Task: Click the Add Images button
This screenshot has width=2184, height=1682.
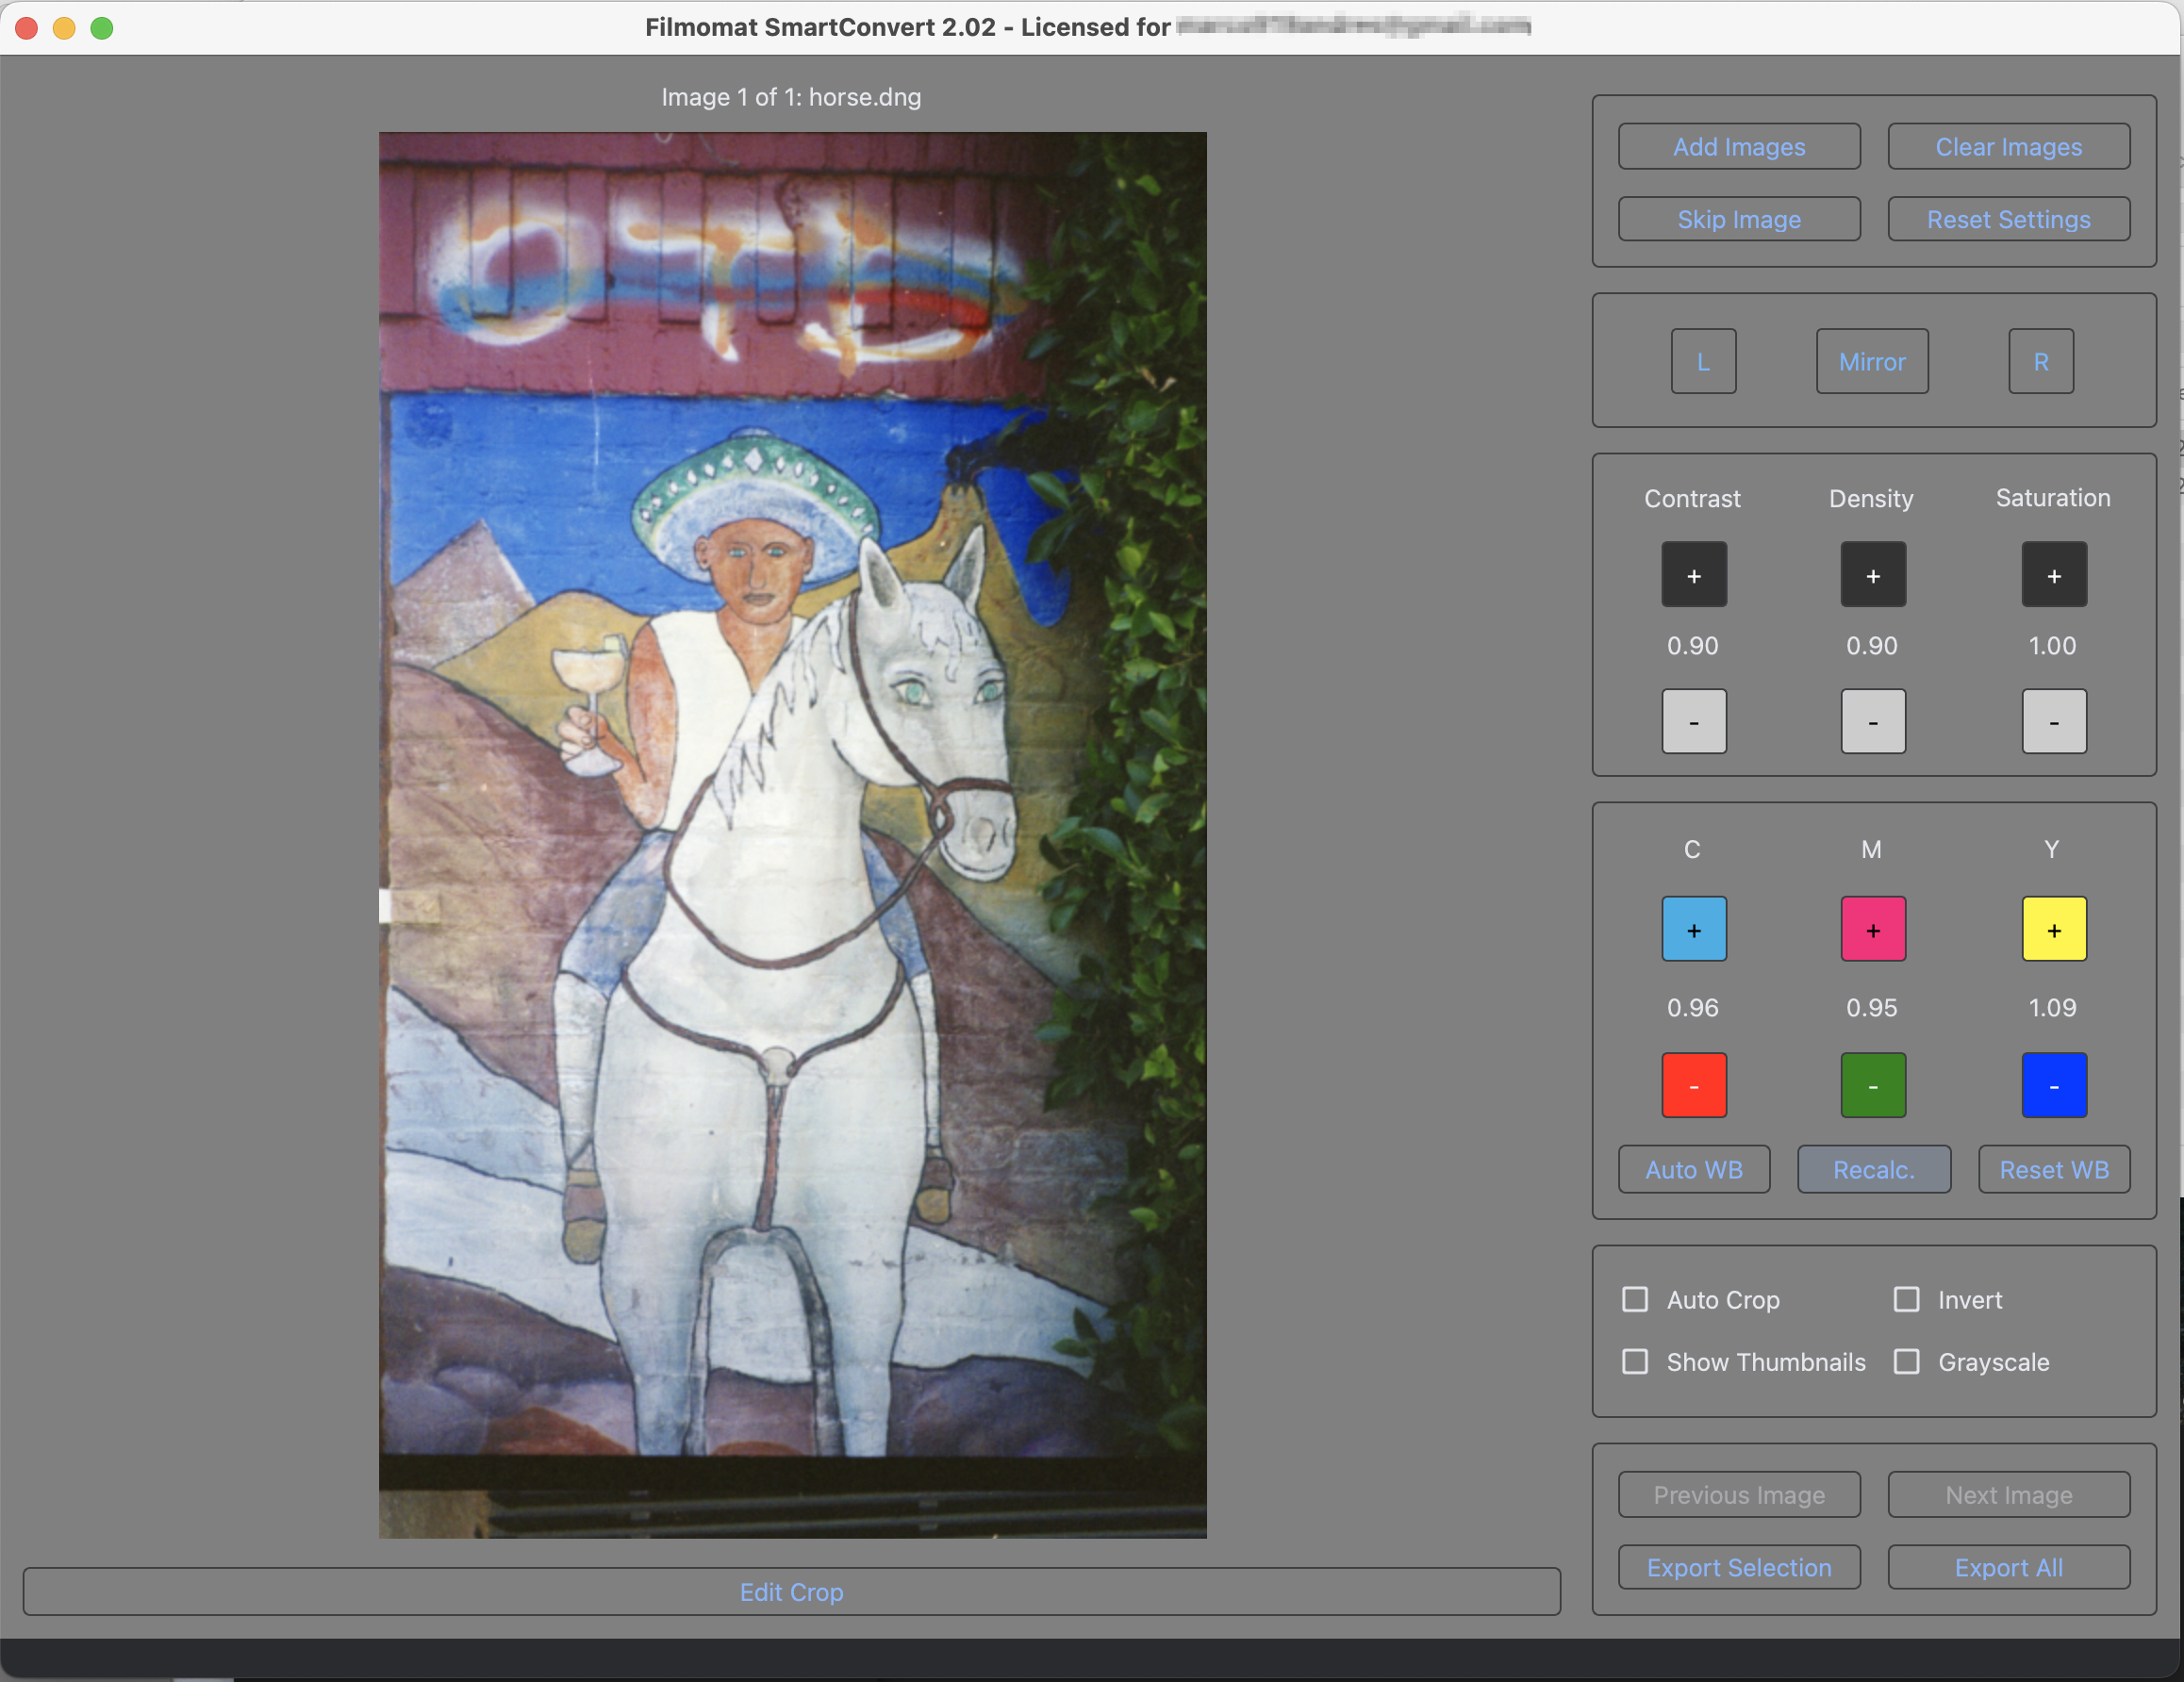Action: [1739, 147]
